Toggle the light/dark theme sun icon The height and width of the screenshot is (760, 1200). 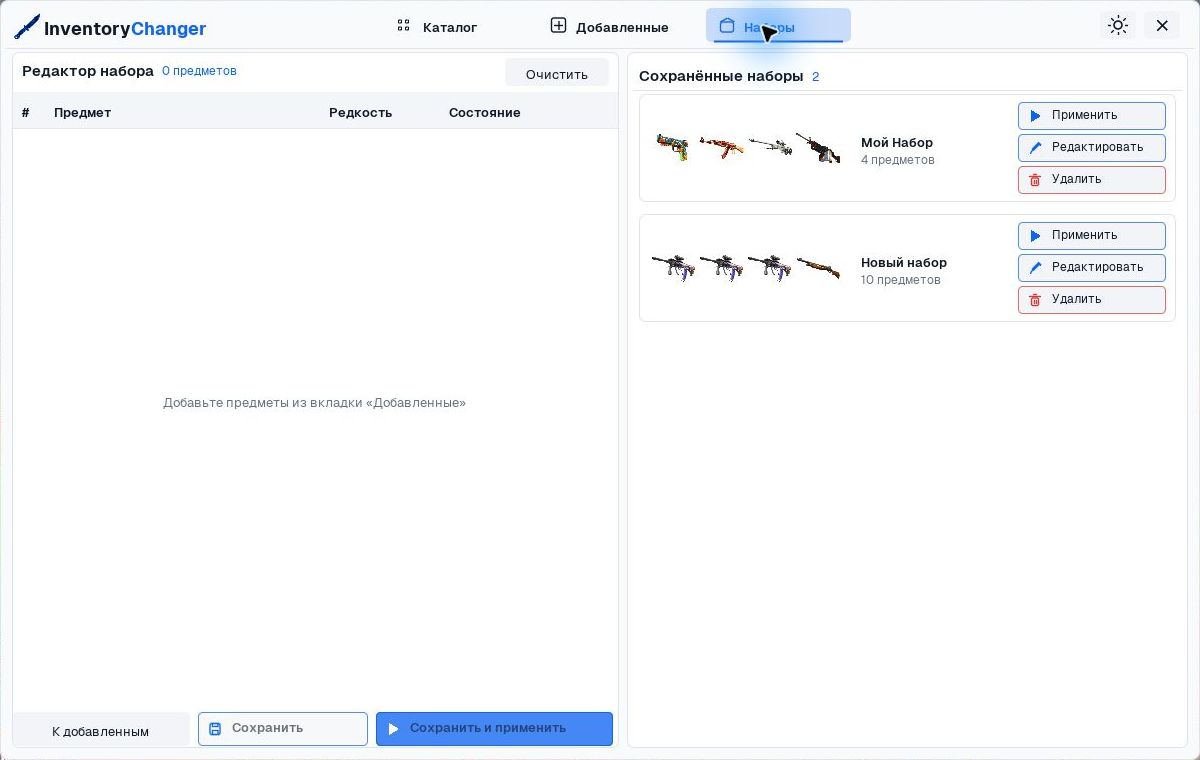pos(1118,25)
